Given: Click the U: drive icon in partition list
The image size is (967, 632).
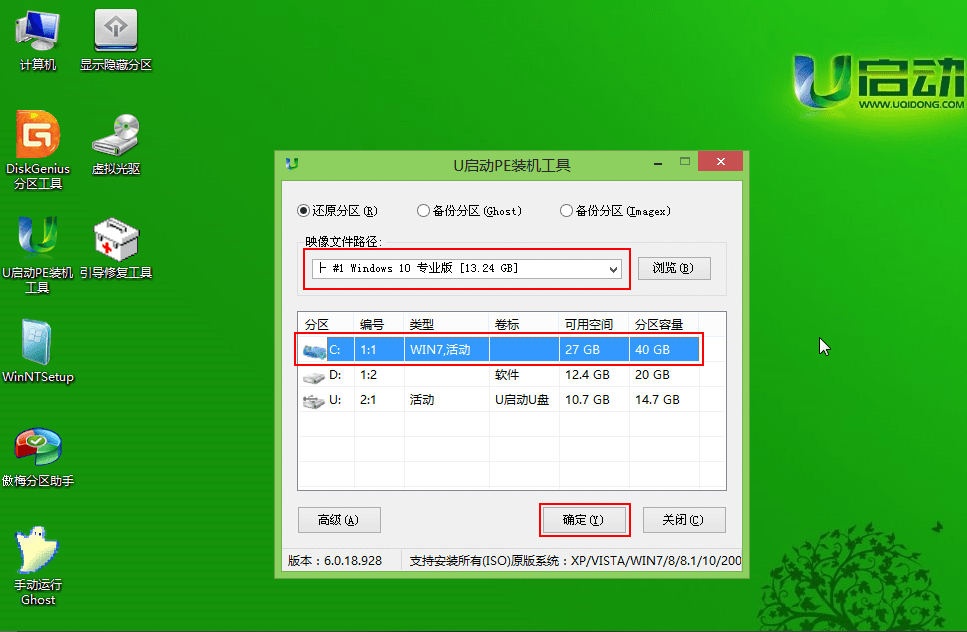Looking at the screenshot, I should tap(314, 401).
